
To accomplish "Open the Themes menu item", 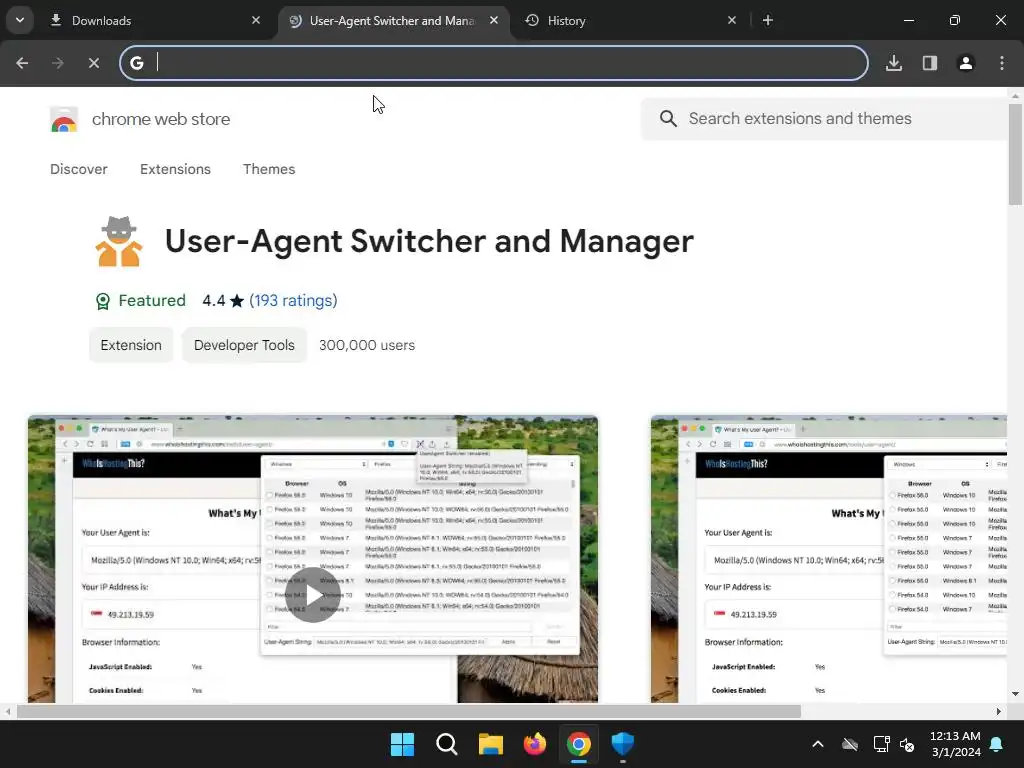I will 269,169.
